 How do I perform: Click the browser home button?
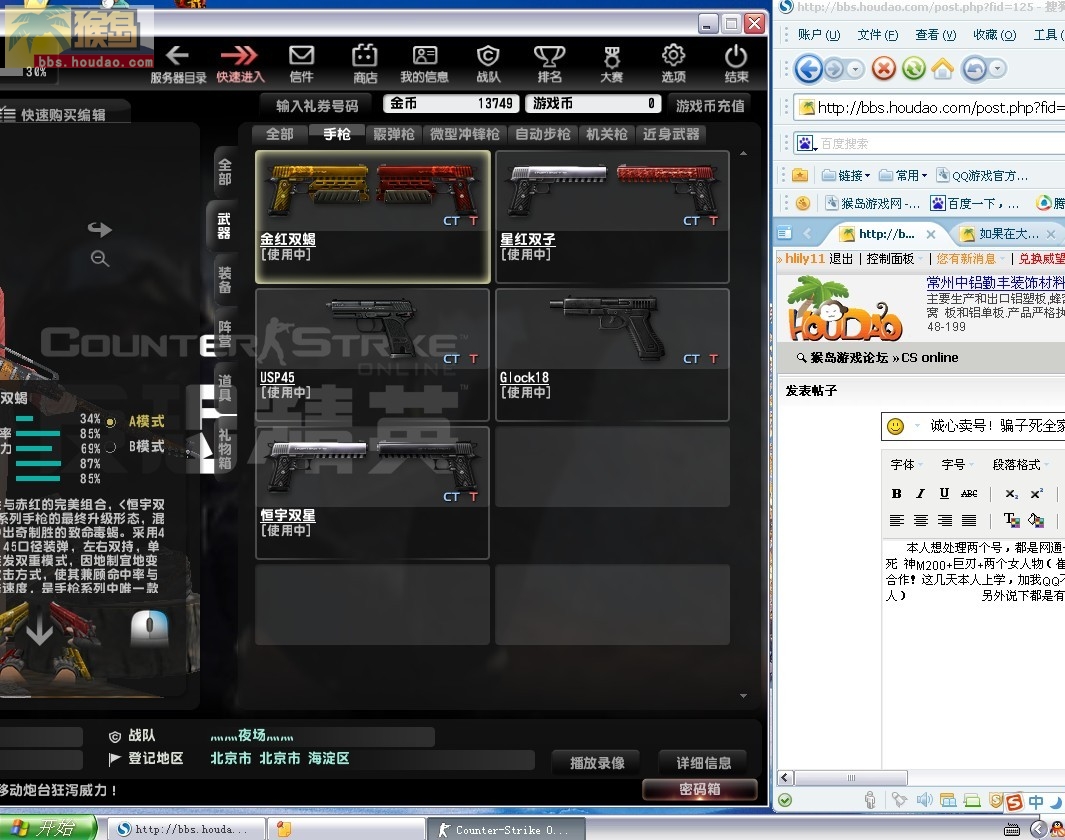pos(942,69)
